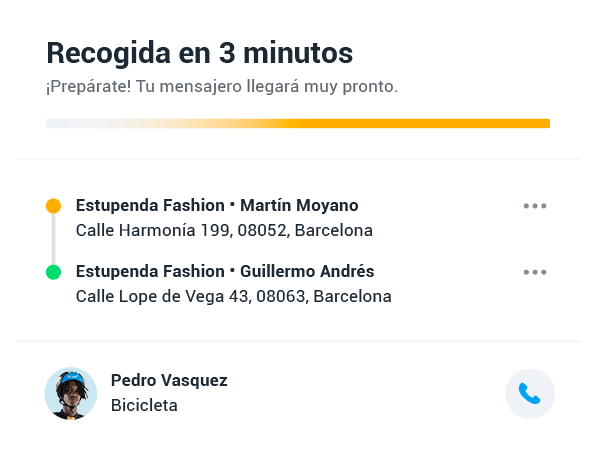Screen dimensions: 597x454
Task: Click the name Martín Moyano in pickup row
Action: [299, 205]
